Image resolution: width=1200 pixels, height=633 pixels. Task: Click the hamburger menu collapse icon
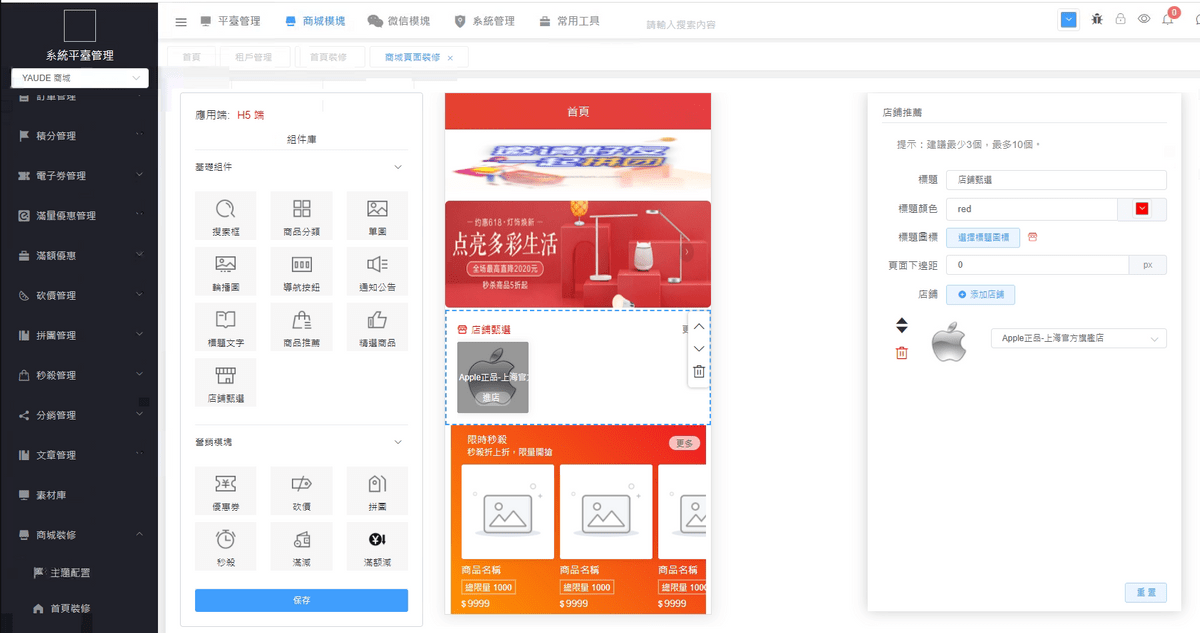tap(181, 21)
